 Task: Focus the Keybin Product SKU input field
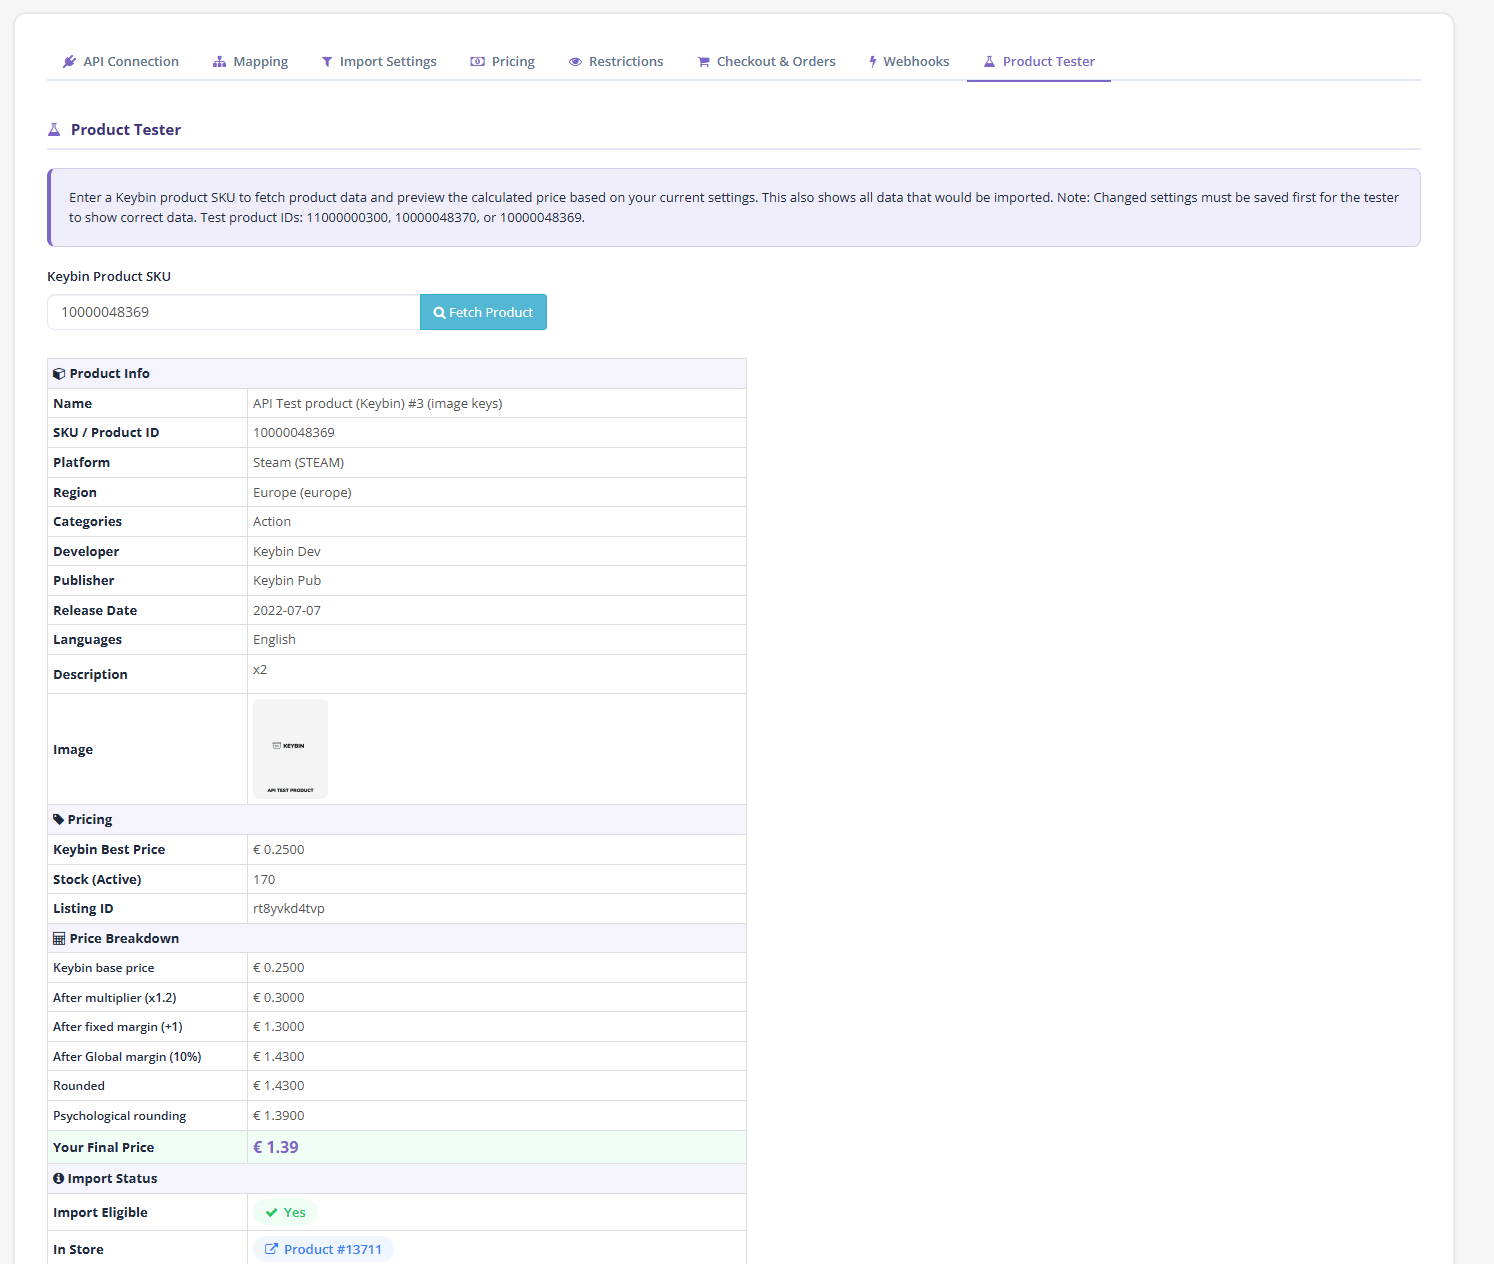click(233, 312)
